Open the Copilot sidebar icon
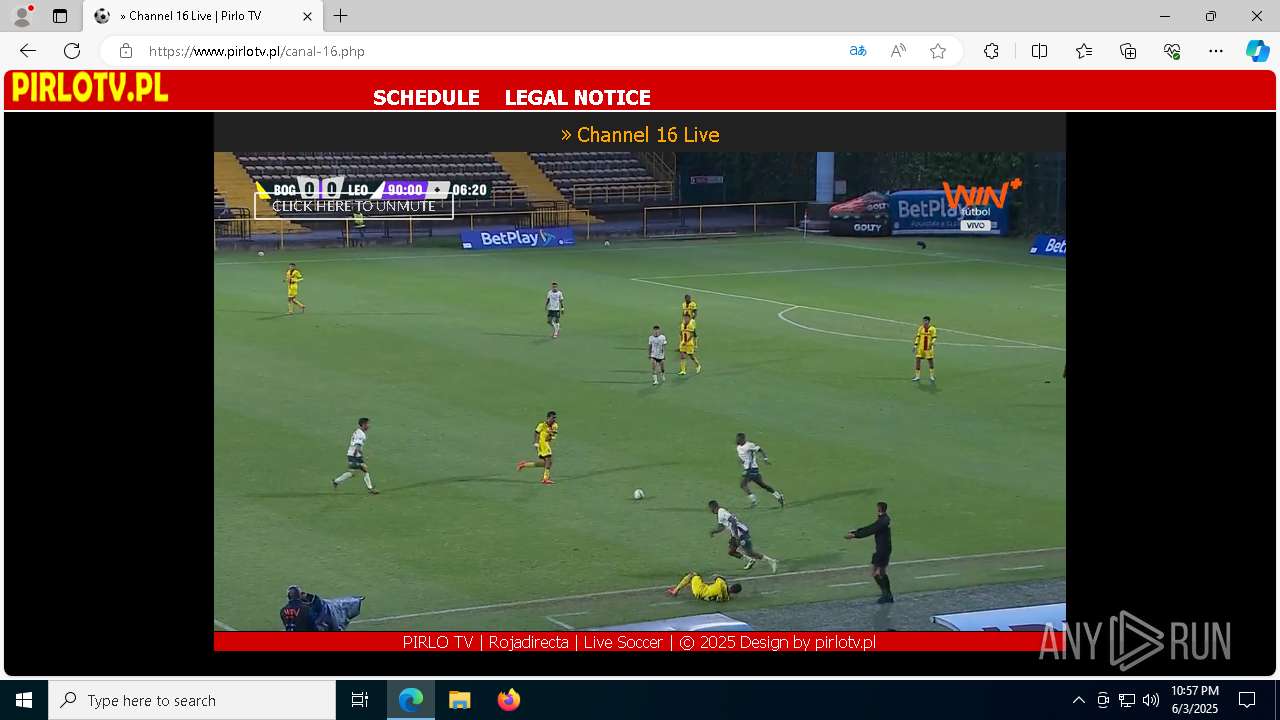The width and height of the screenshot is (1280, 720). 1257,51
